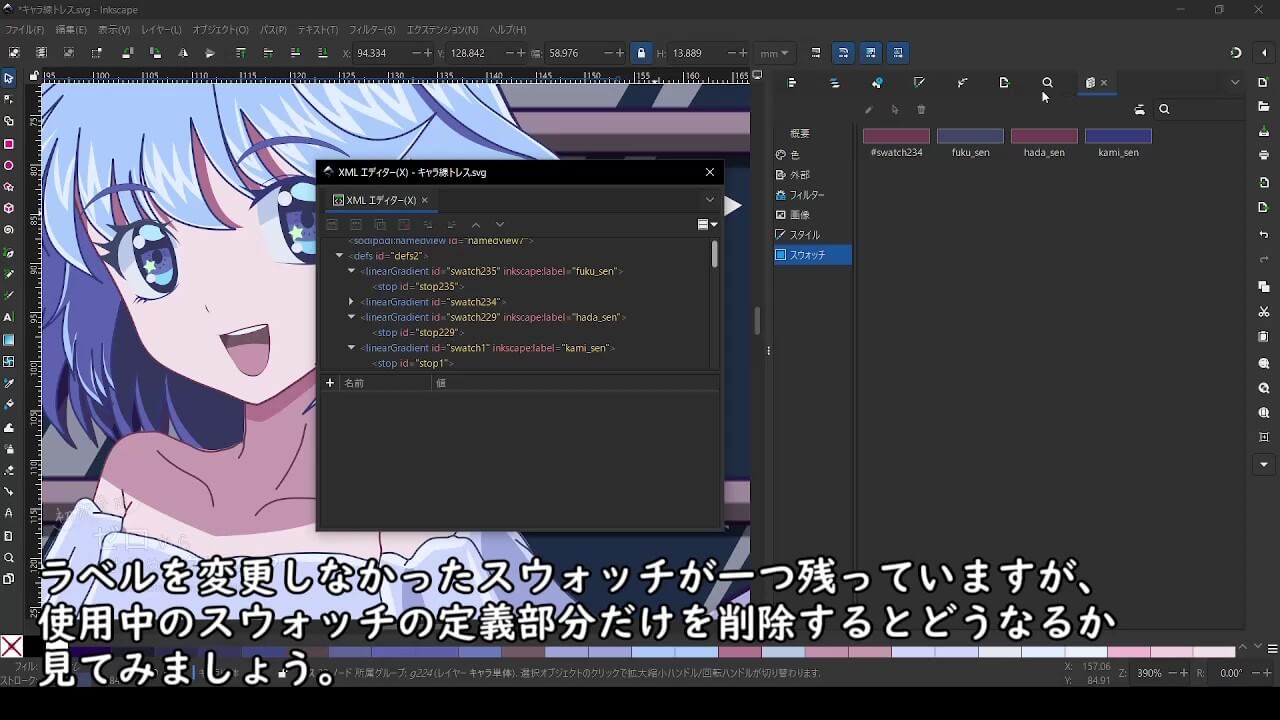This screenshot has height=720, width=1280.
Task: Open the ファイル(F) menu
Action: coord(25,30)
